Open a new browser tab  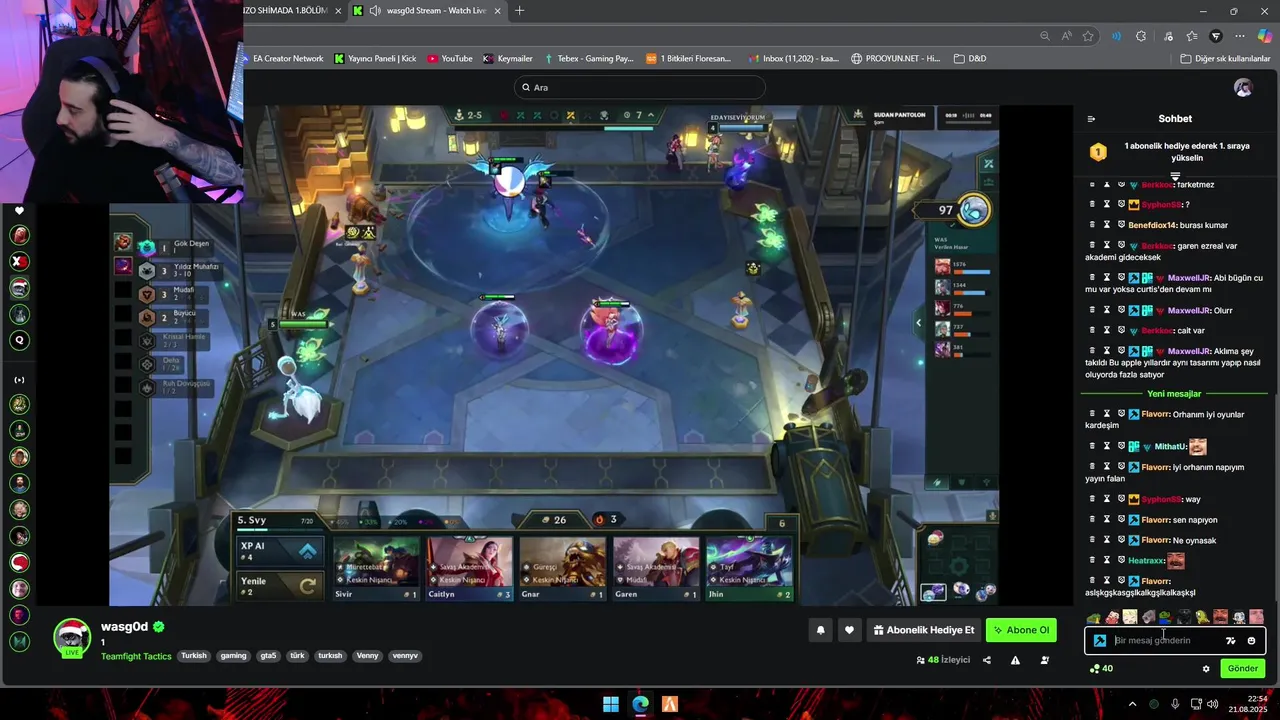point(519,11)
